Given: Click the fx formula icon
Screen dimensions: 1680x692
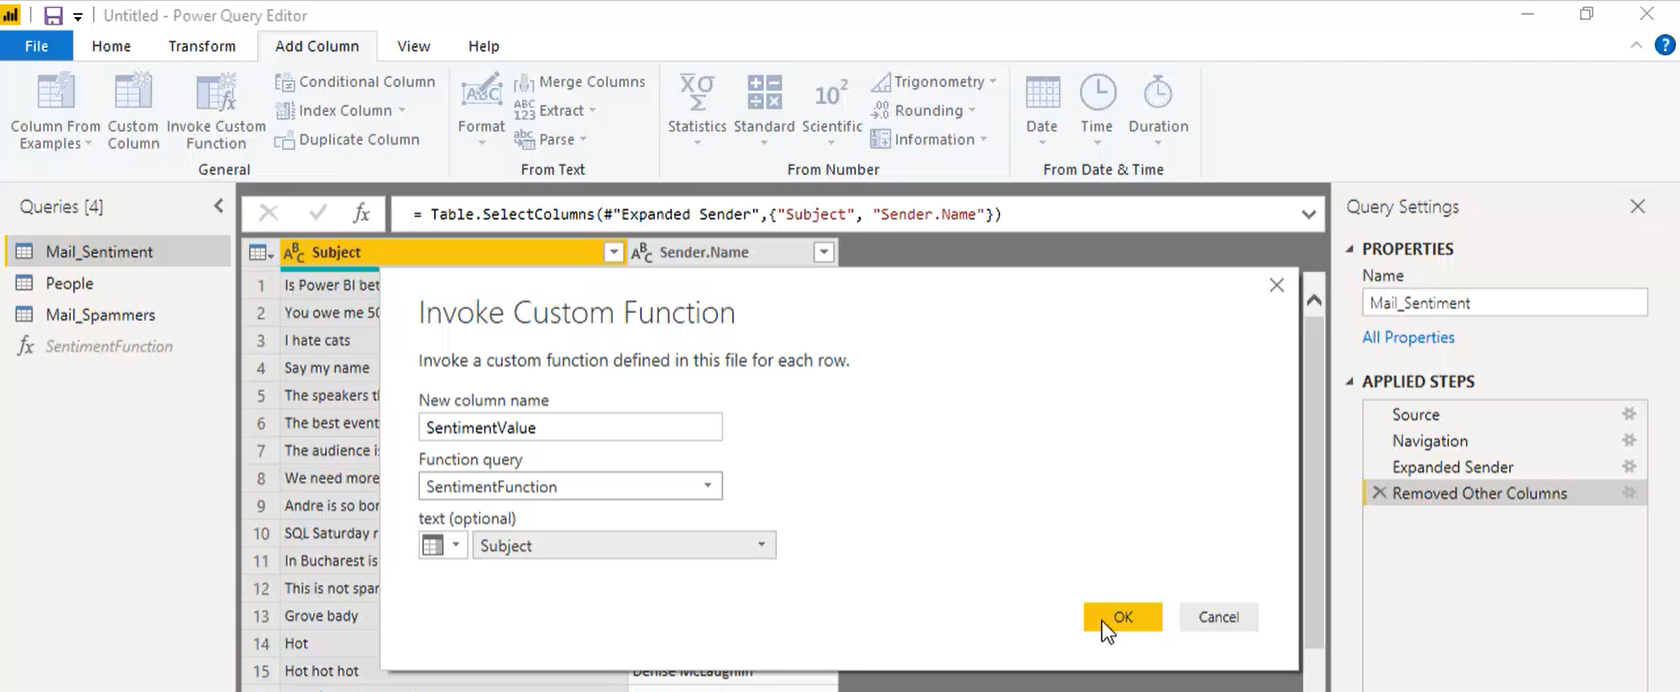Looking at the screenshot, I should 362,213.
